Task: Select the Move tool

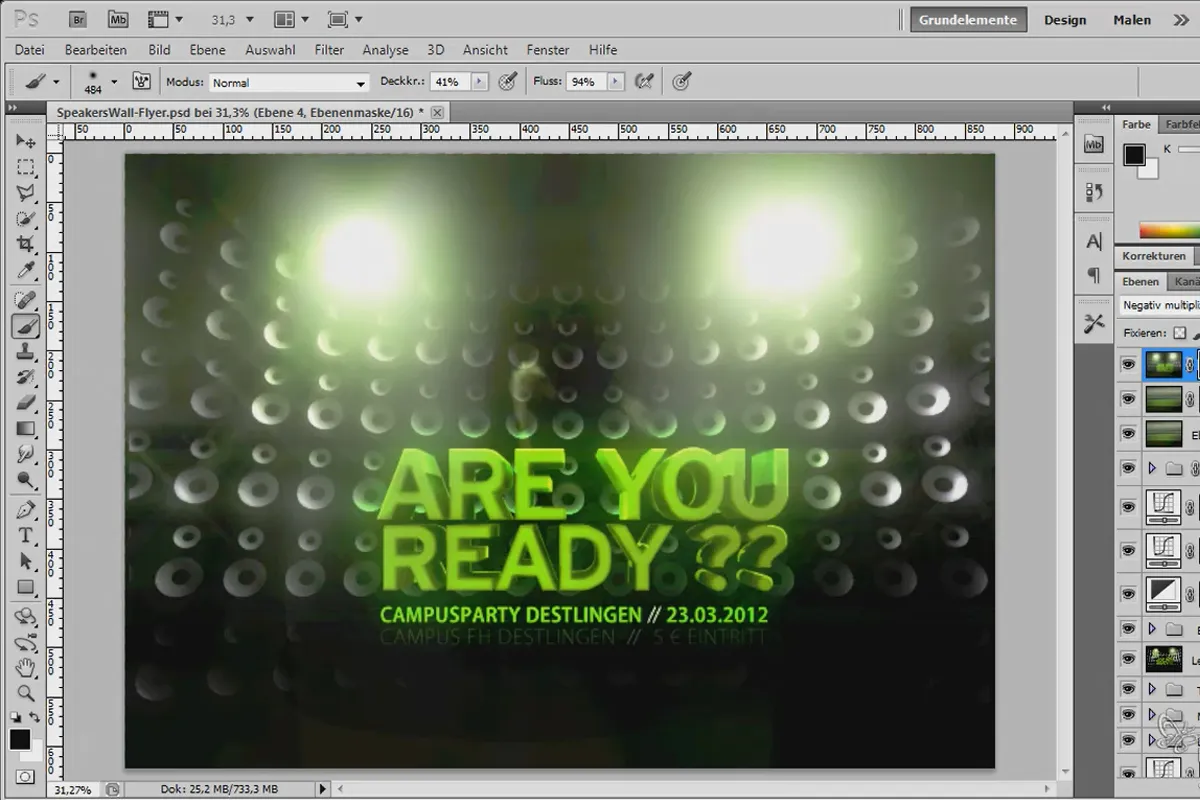Action: (x=26, y=140)
